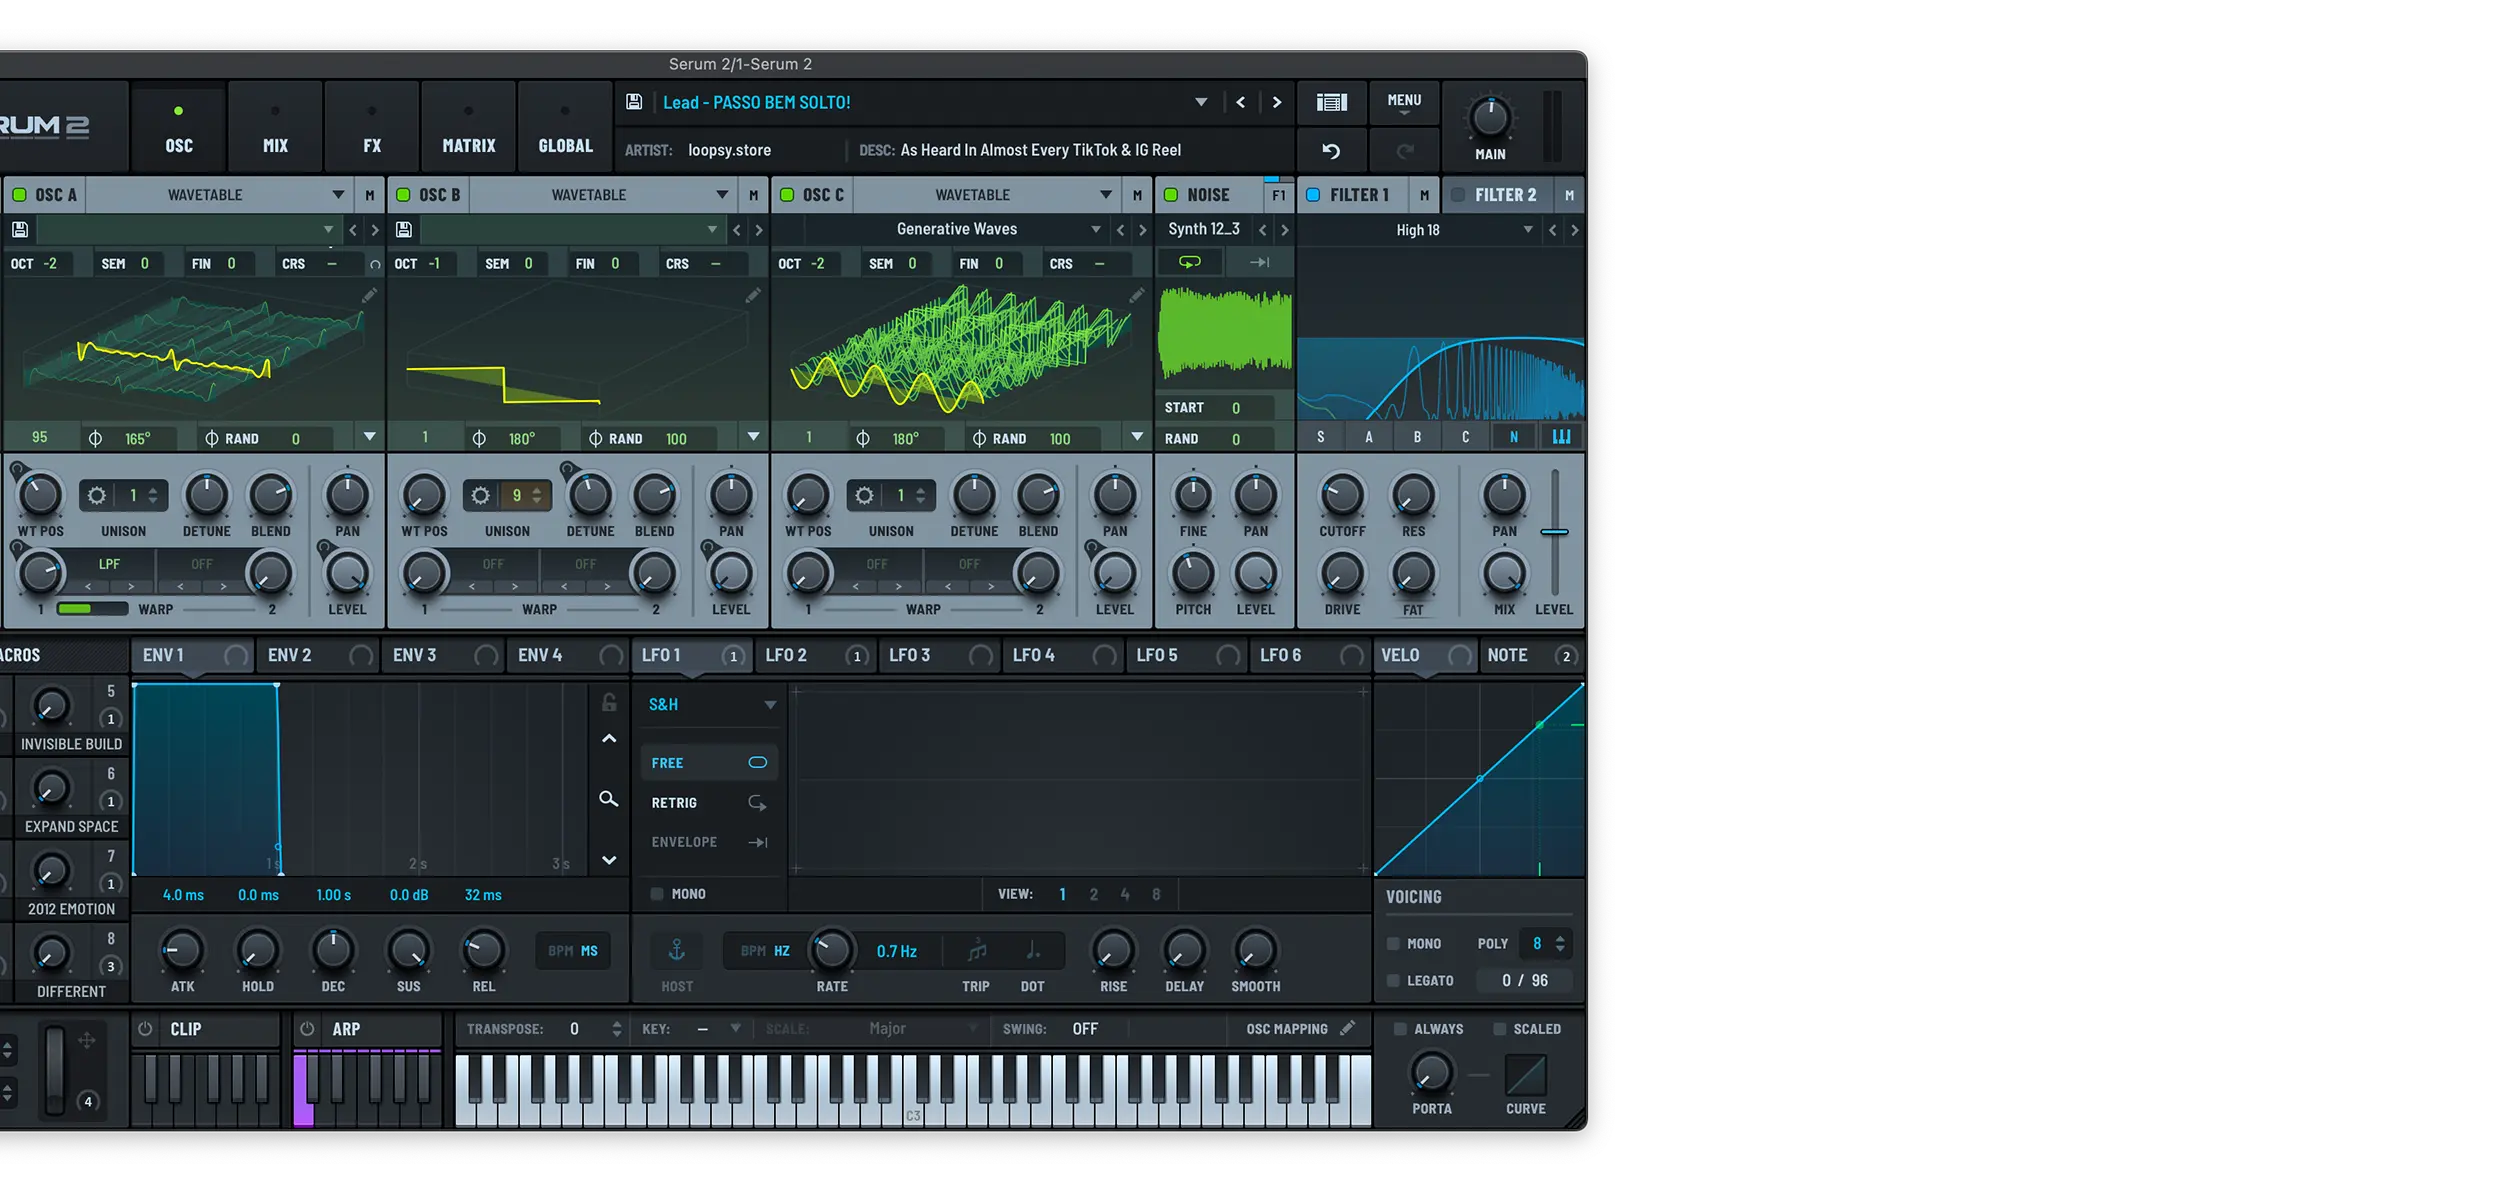Select the ENV 2 tab

click(318, 655)
